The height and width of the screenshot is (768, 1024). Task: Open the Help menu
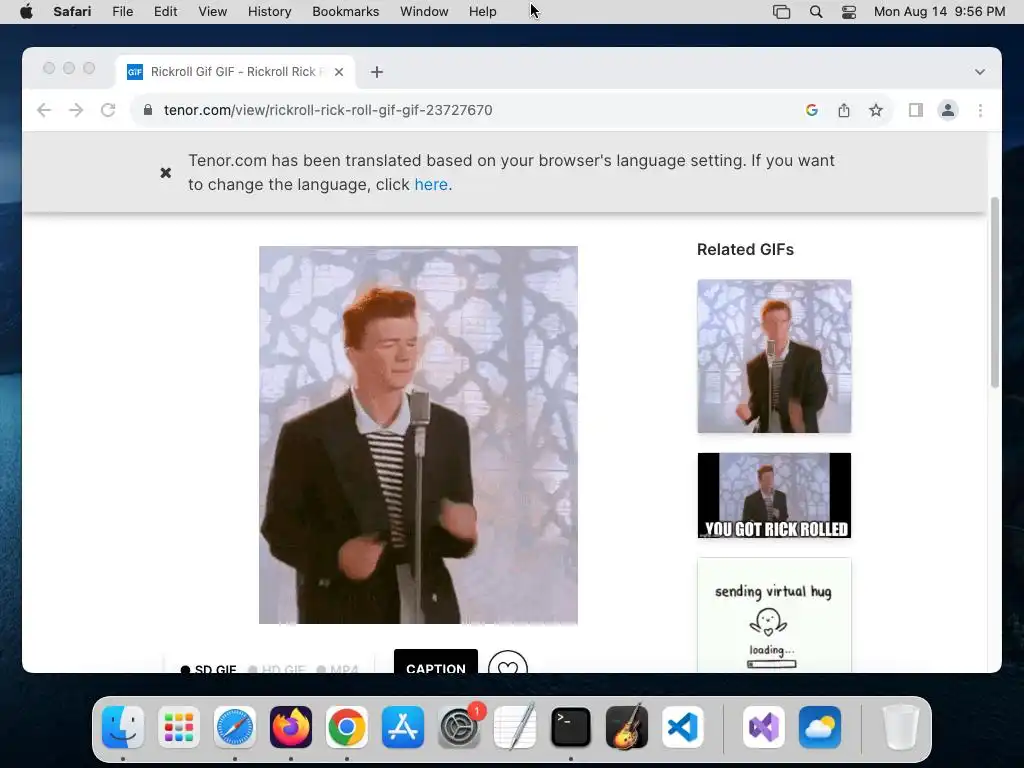pyautogui.click(x=483, y=12)
